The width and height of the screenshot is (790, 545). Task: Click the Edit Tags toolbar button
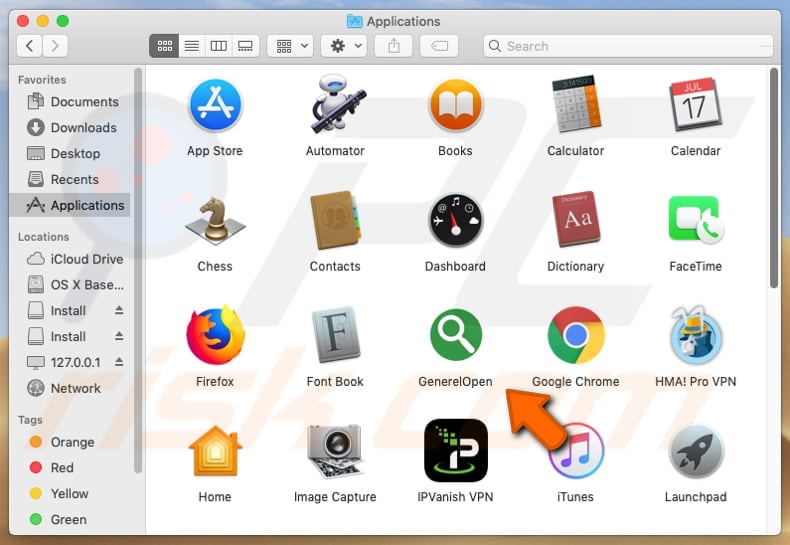[439, 46]
